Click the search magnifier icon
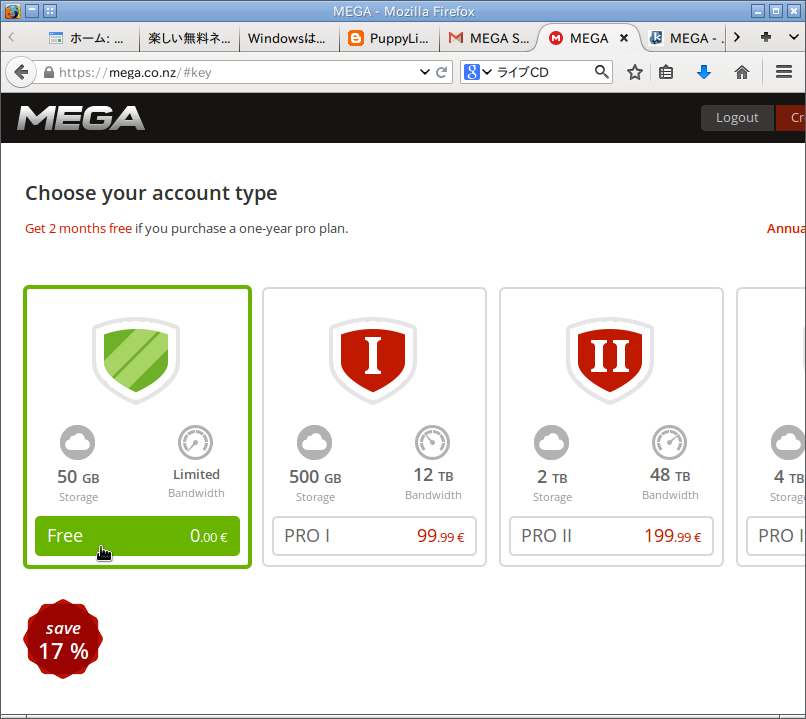 tap(601, 72)
